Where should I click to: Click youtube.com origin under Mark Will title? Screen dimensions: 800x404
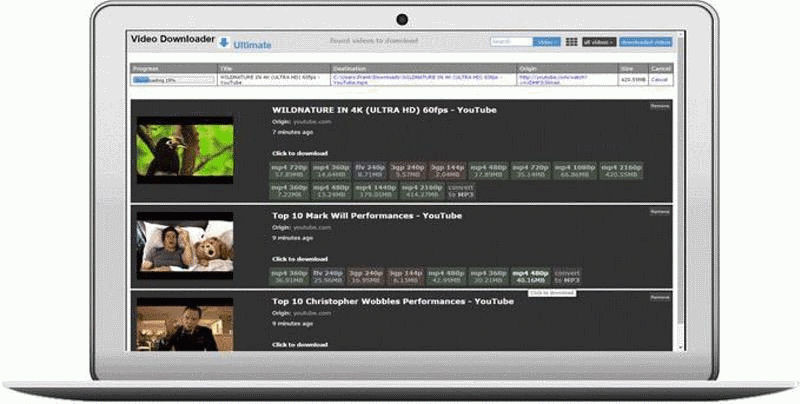click(x=312, y=228)
